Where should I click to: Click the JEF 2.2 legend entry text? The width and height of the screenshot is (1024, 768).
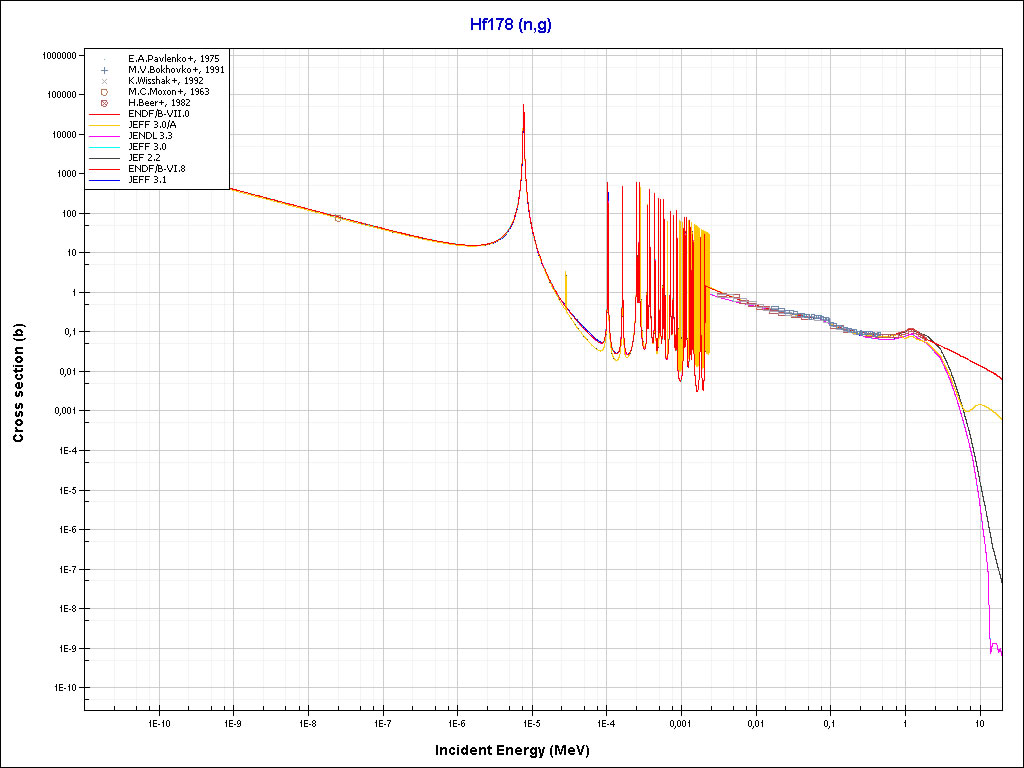click(144, 158)
